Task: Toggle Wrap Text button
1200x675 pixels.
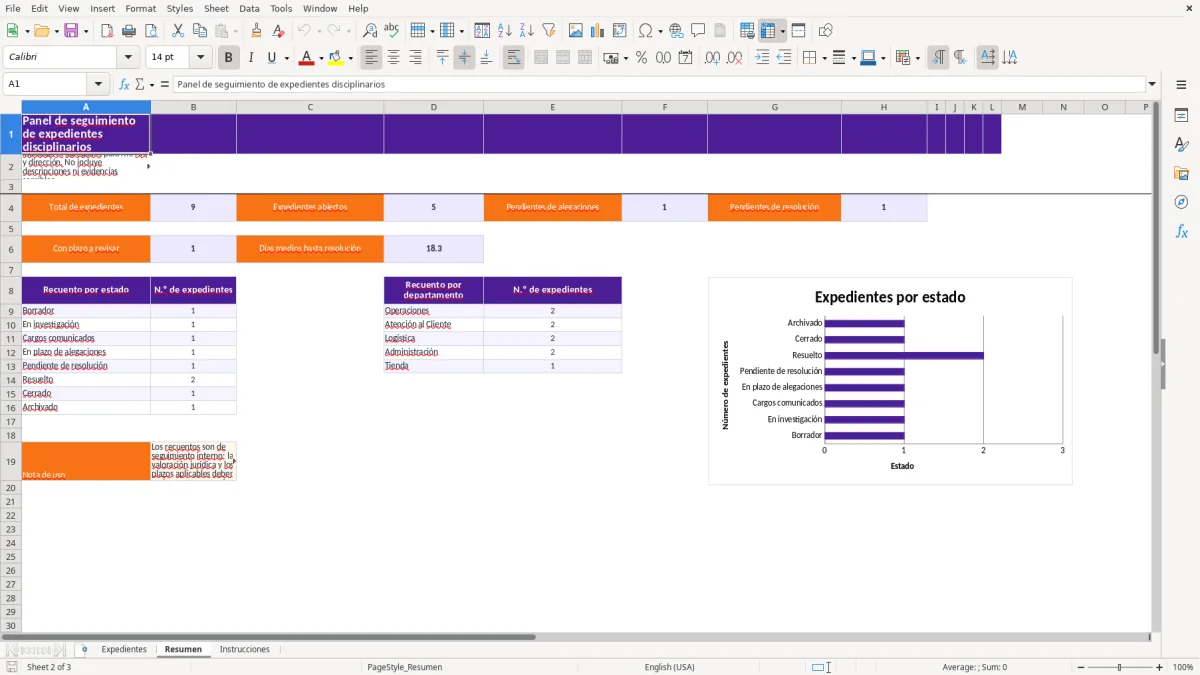Action: [x=513, y=58]
